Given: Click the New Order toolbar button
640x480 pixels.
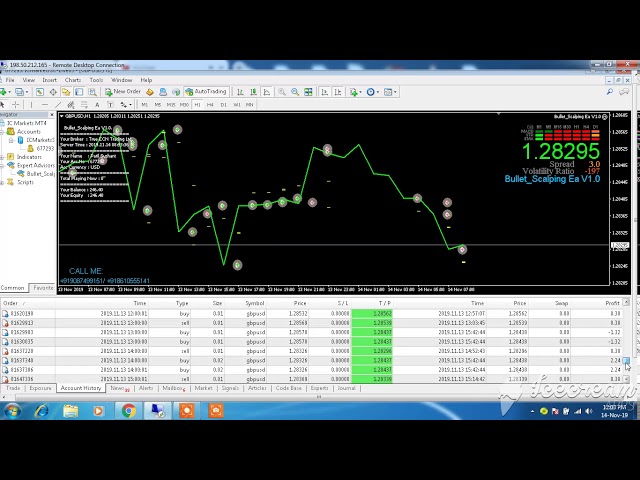Looking at the screenshot, I should pos(124,91).
